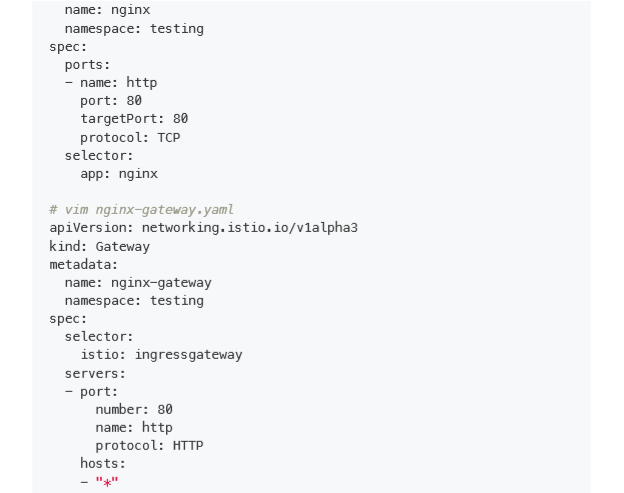Click the 'vim nginx-gateway.yaml' comment line
The width and height of the screenshot is (624, 493).
point(141,210)
